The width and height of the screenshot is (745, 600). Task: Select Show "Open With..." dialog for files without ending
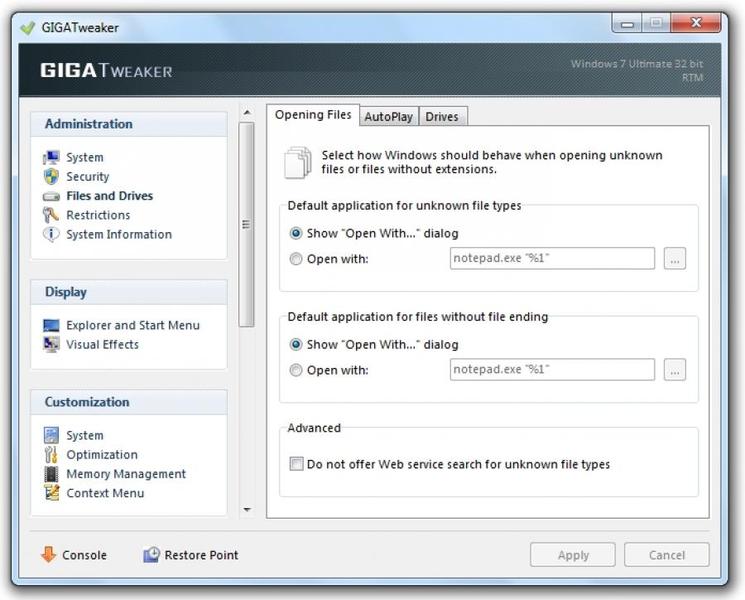click(x=296, y=344)
